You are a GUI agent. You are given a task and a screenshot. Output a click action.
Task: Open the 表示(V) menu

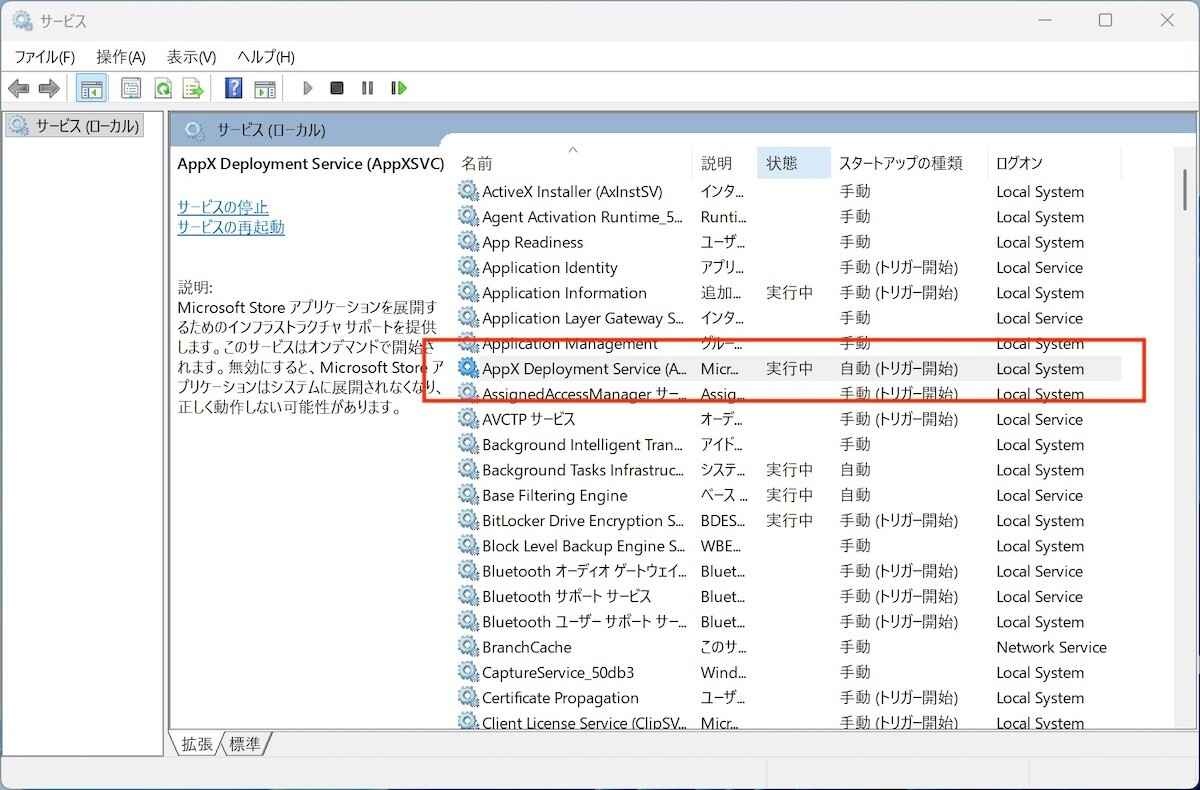click(x=191, y=57)
